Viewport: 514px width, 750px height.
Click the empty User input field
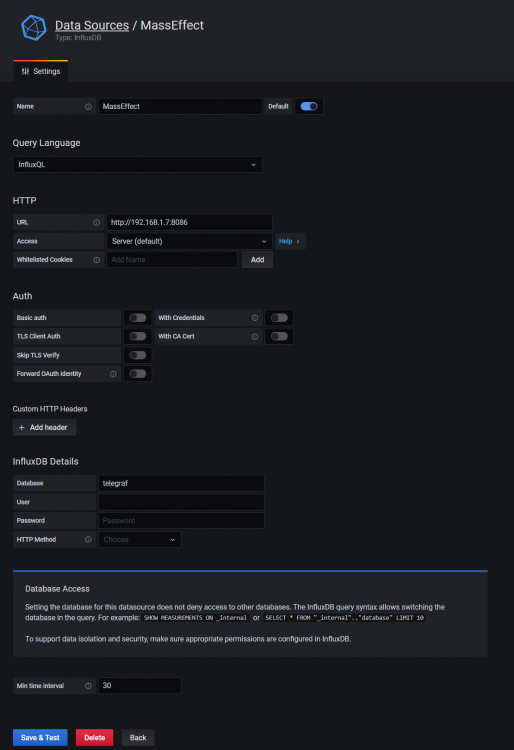tap(181, 502)
